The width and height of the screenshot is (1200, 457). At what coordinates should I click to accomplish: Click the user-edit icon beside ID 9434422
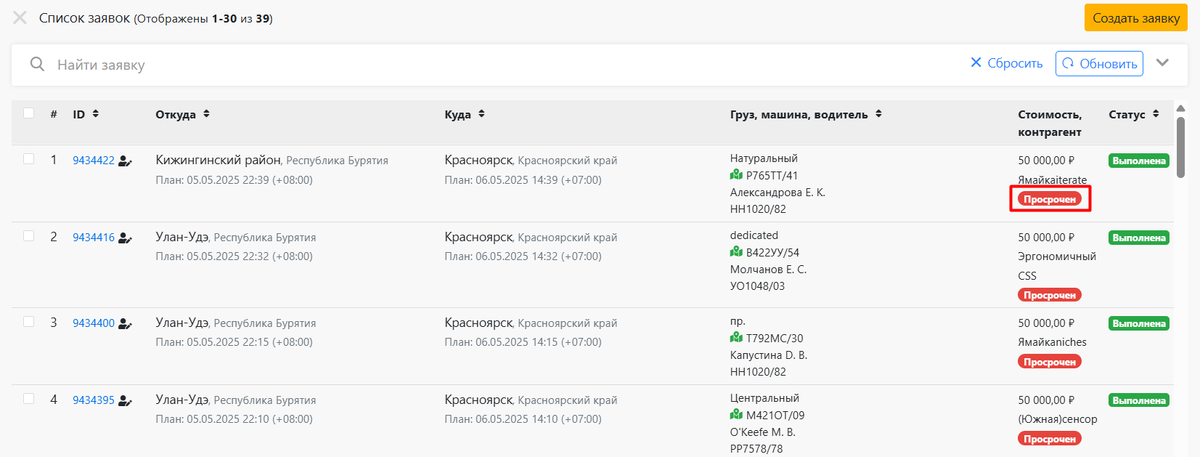tap(125, 160)
